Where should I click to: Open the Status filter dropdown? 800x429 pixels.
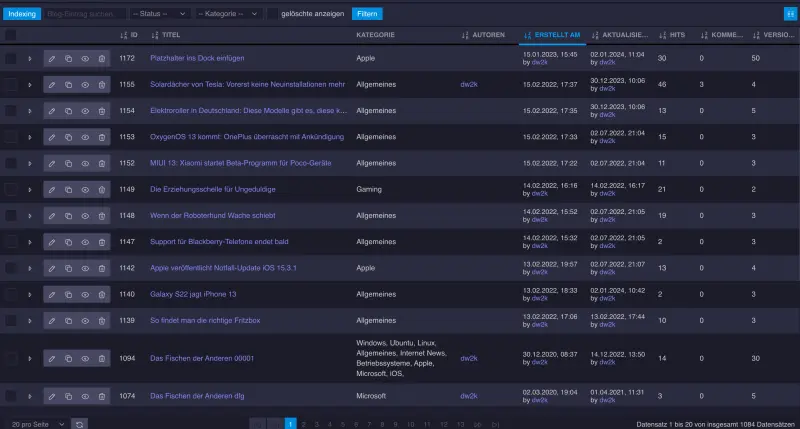(160, 14)
